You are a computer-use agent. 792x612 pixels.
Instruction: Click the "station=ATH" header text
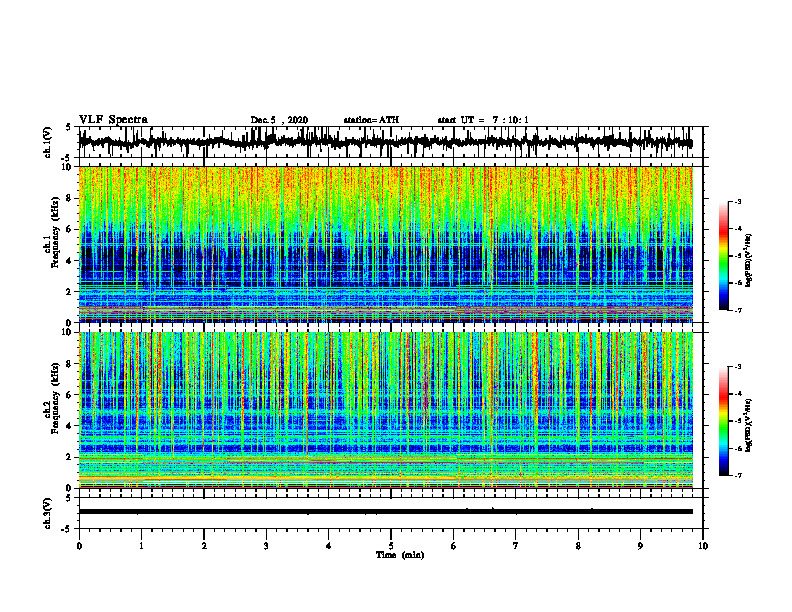tap(371, 120)
